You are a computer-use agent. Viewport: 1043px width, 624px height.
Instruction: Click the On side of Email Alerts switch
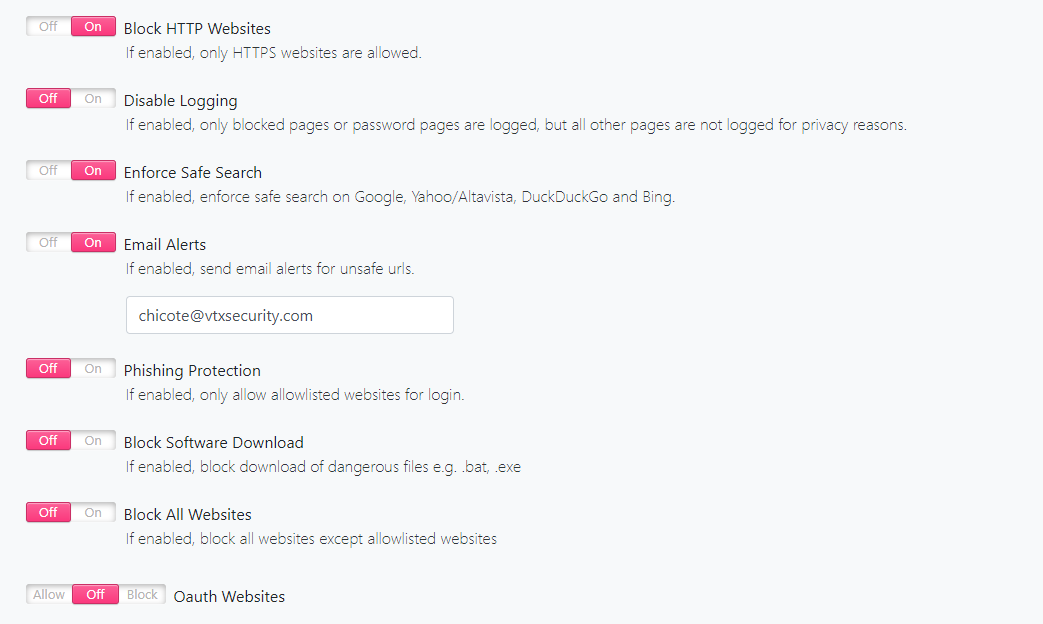93,242
